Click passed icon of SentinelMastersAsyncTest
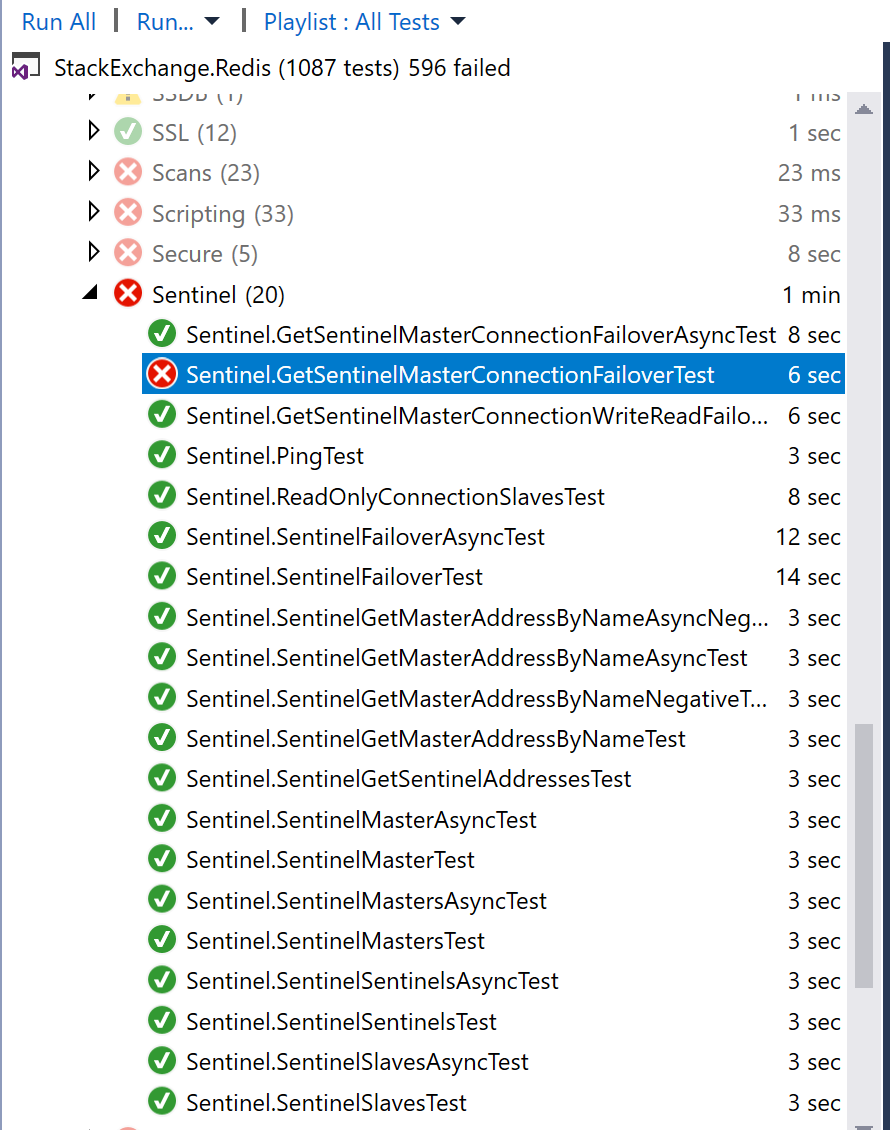Screen dimensions: 890x1130 pyautogui.click(x=161, y=899)
